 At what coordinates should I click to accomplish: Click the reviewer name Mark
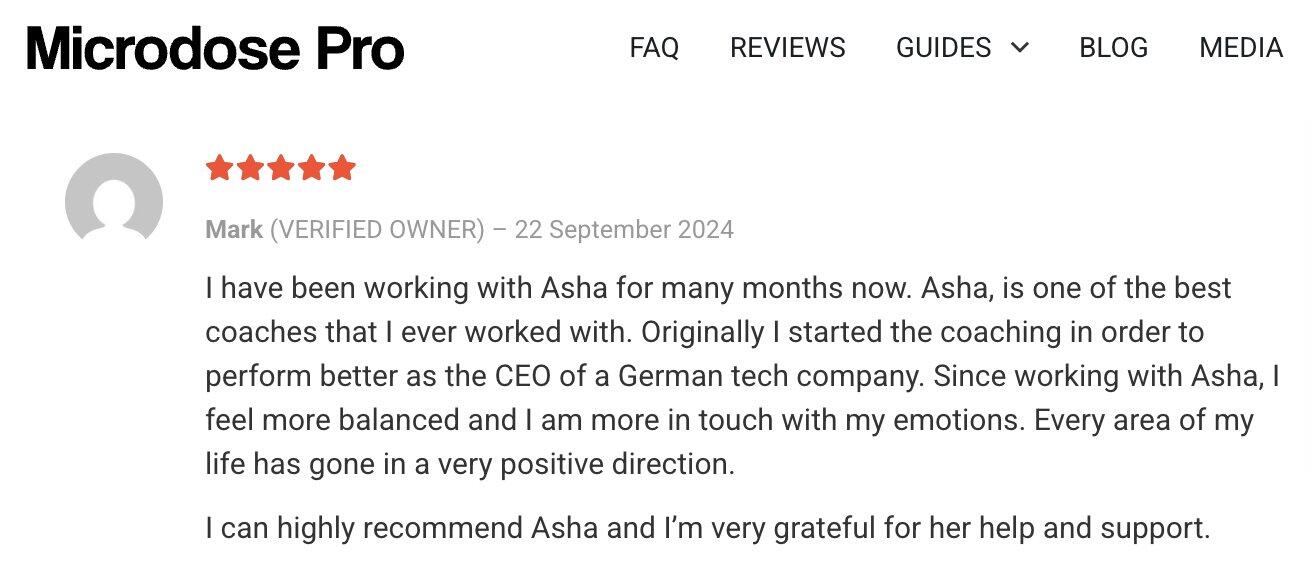[234, 230]
